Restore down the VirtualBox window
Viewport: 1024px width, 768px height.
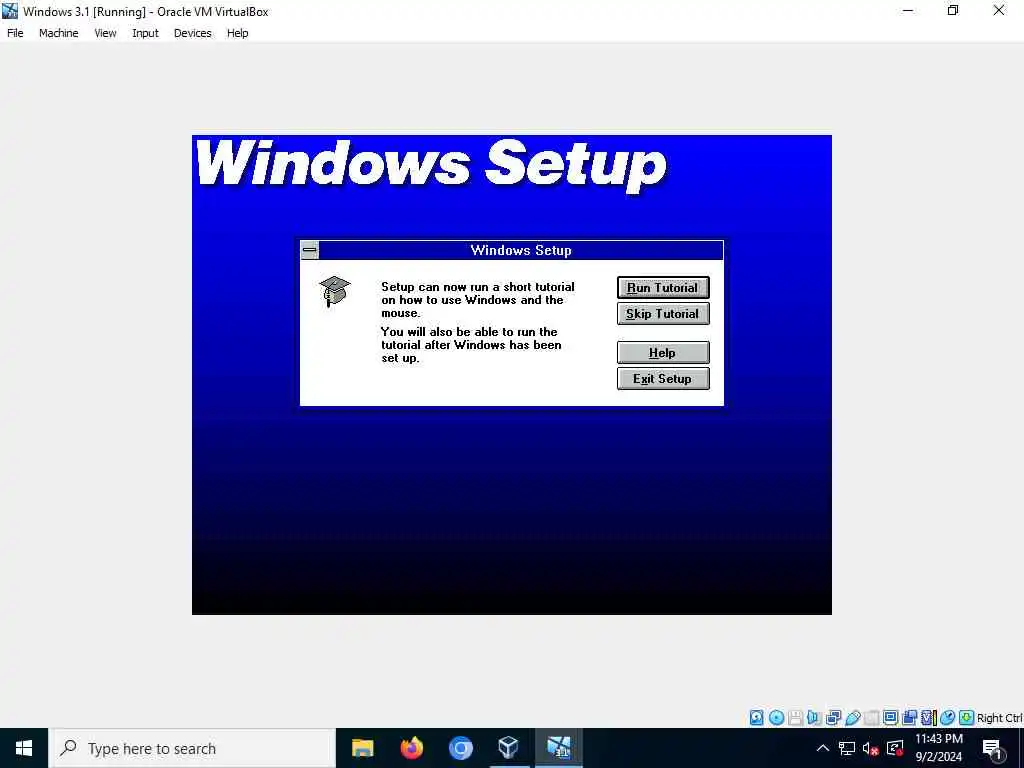pyautogui.click(x=953, y=10)
